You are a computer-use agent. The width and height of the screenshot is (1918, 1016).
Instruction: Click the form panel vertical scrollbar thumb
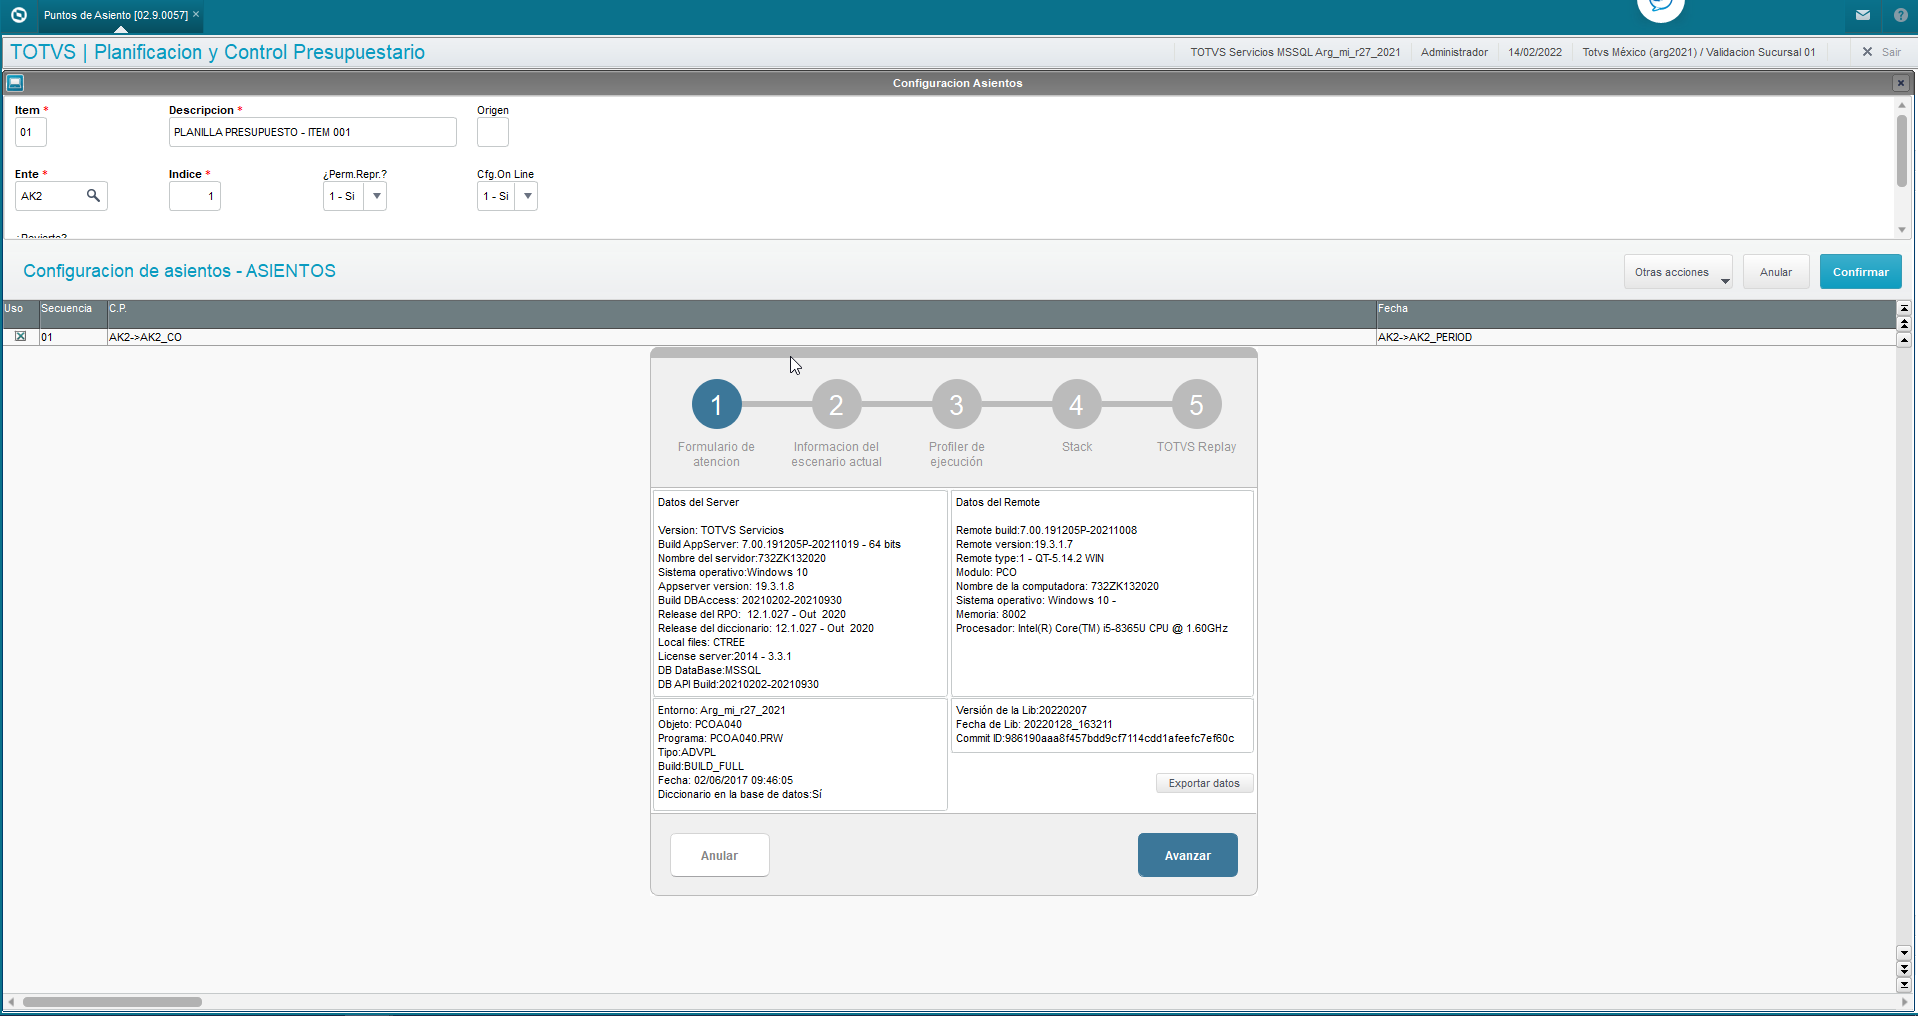1902,151
